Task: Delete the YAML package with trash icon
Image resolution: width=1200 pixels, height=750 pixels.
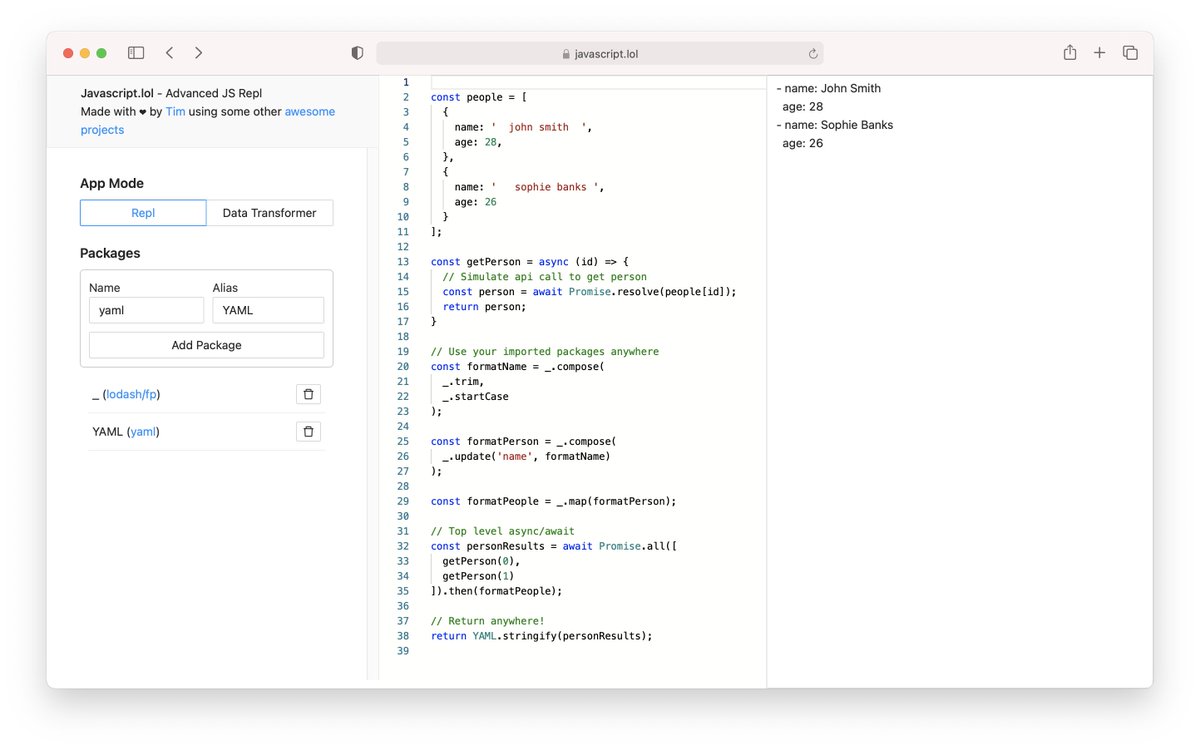Action: 308,432
